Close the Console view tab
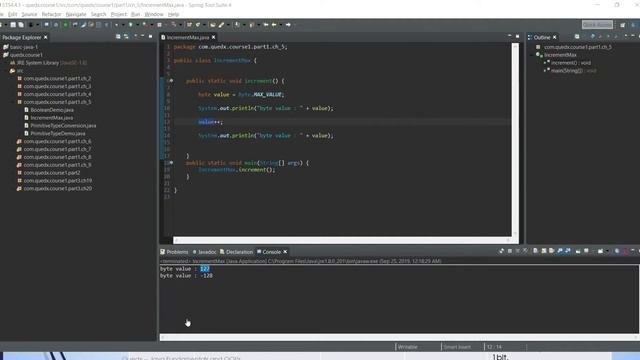The height and width of the screenshot is (360, 640). 285,252
